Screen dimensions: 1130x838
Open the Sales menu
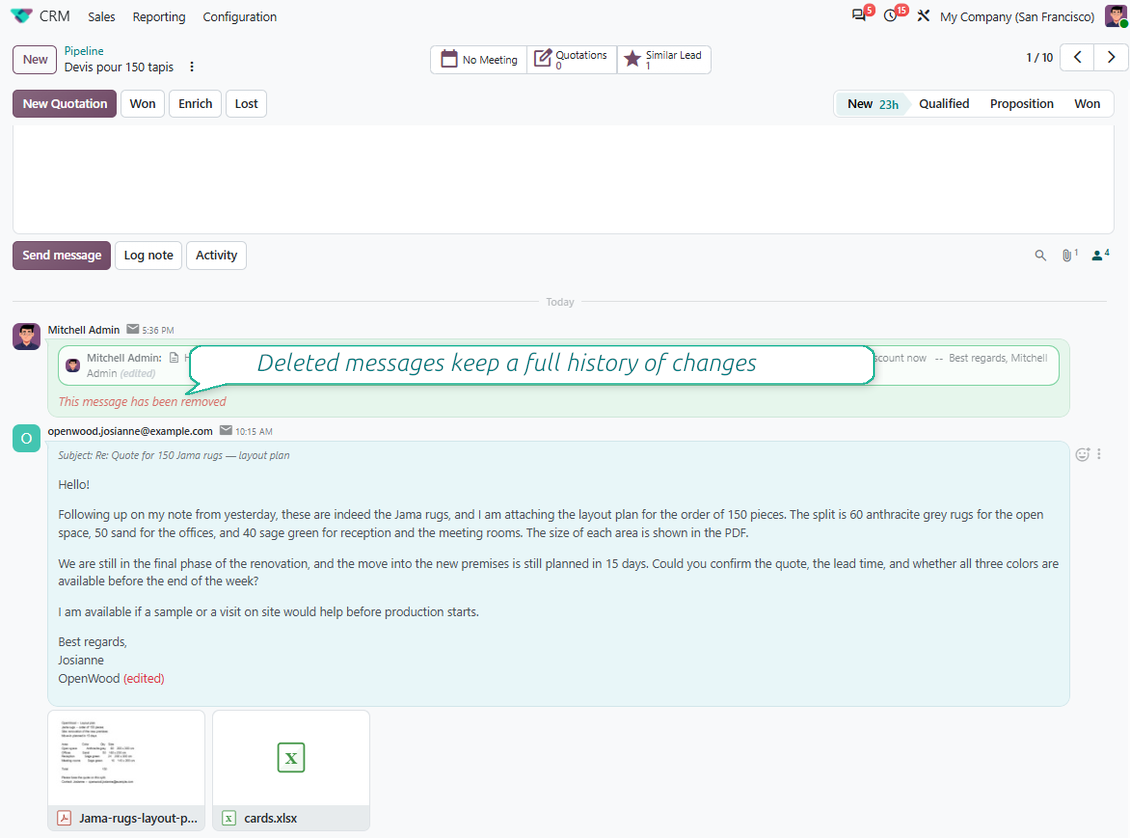click(x=102, y=17)
